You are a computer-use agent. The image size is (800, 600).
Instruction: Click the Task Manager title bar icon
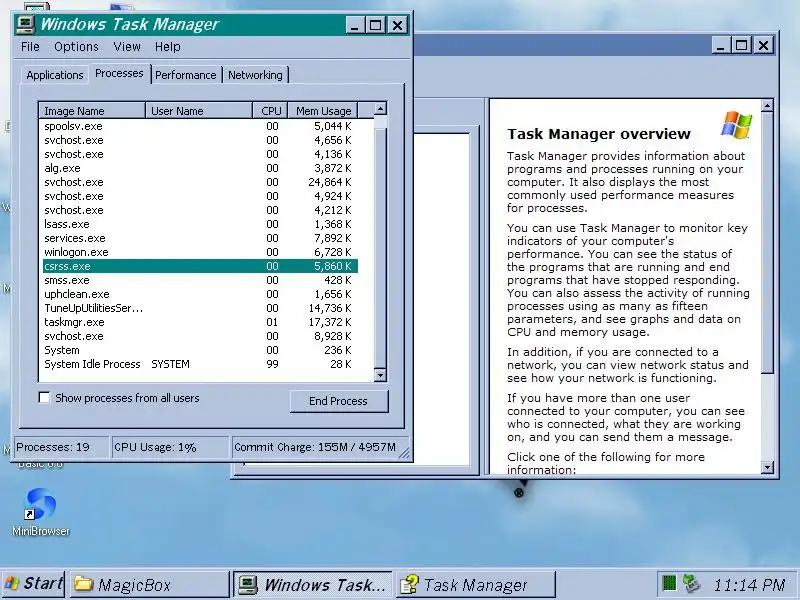click(x=26, y=24)
